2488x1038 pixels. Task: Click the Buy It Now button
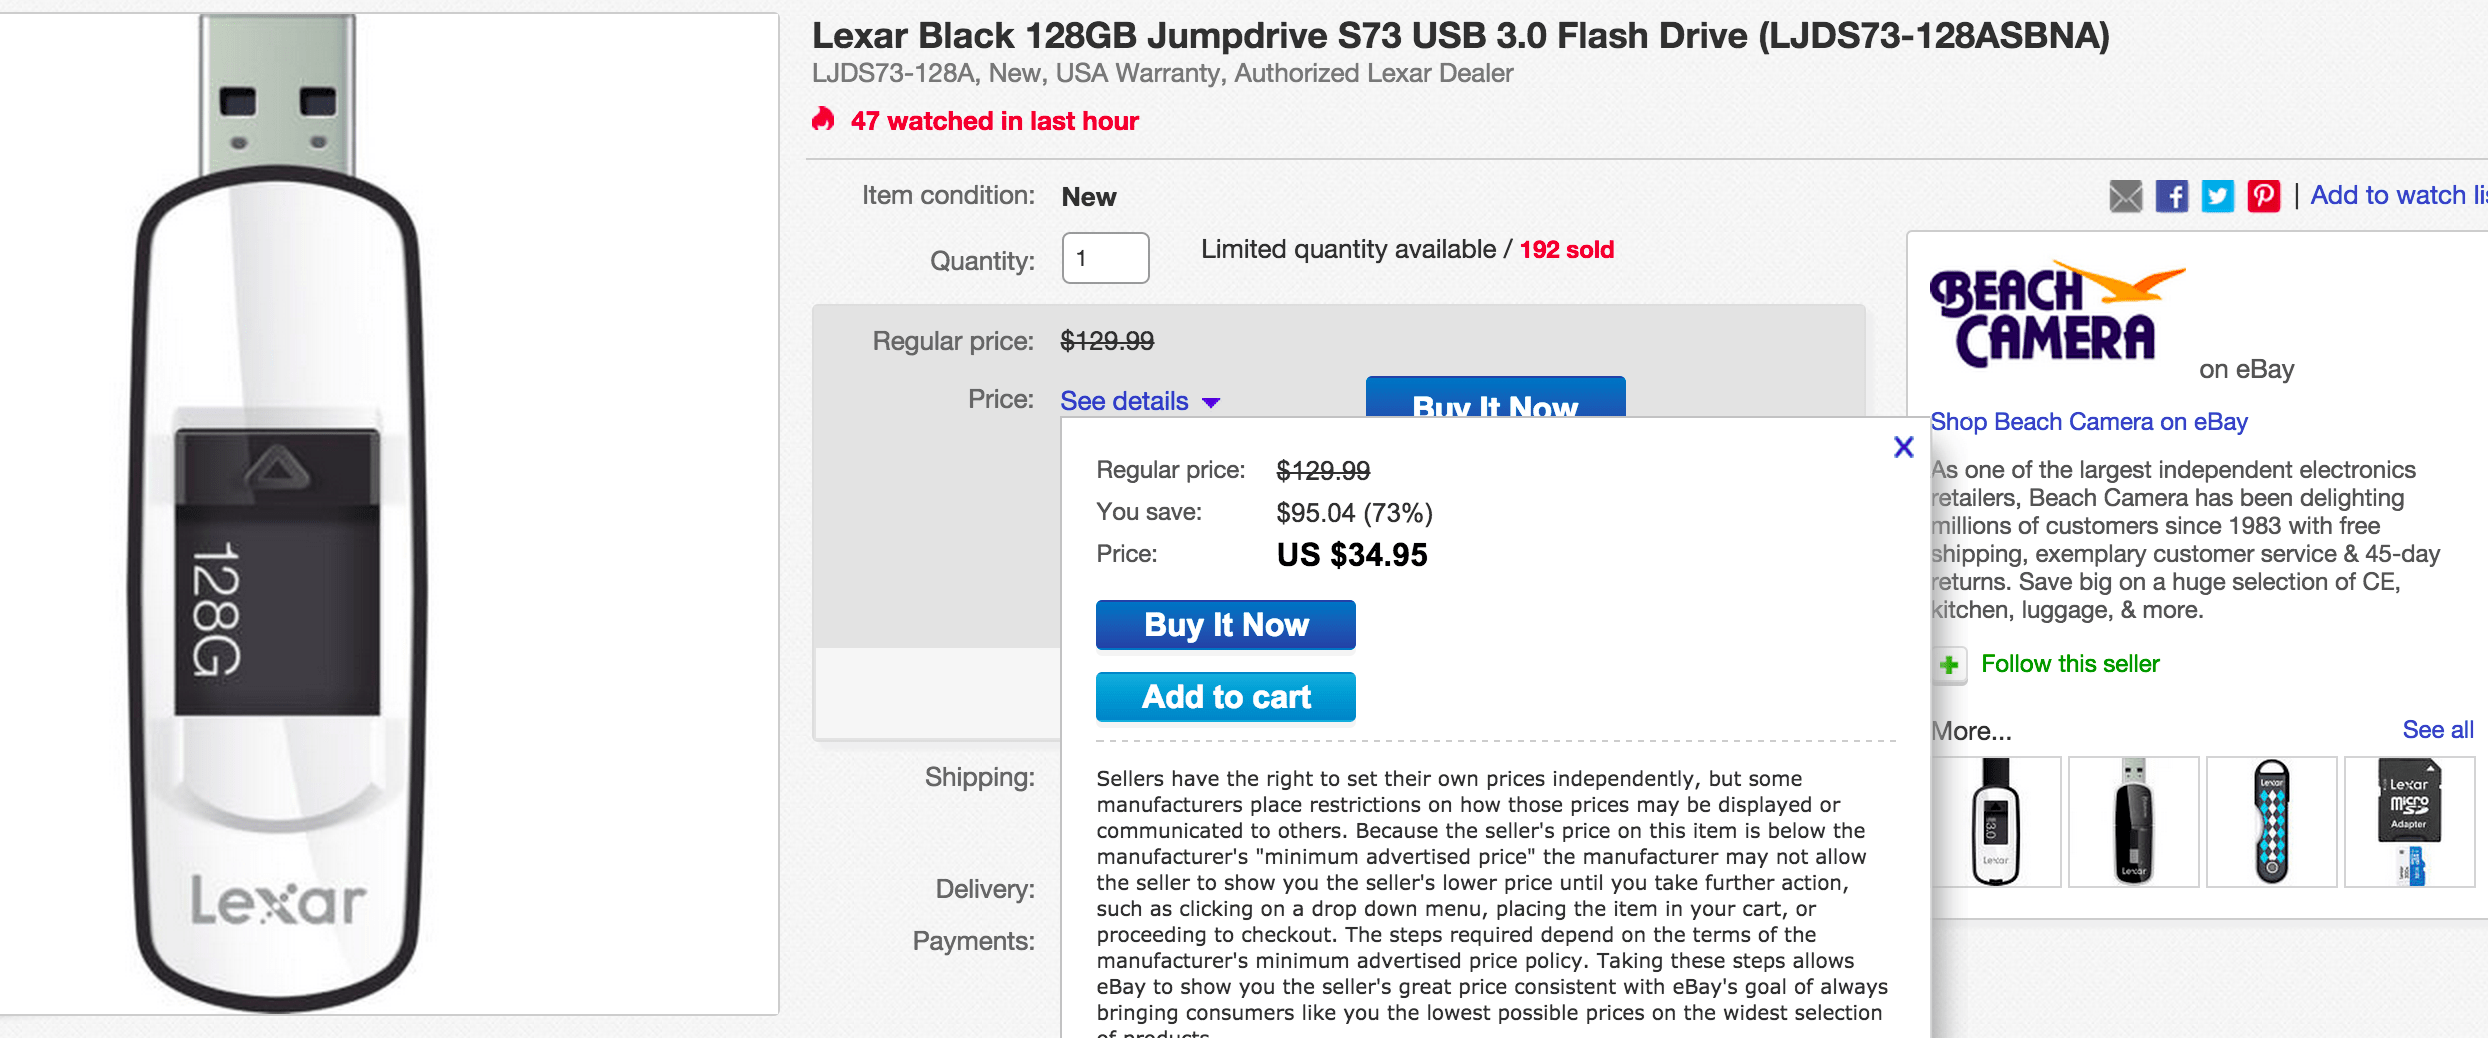pyautogui.click(x=1225, y=624)
